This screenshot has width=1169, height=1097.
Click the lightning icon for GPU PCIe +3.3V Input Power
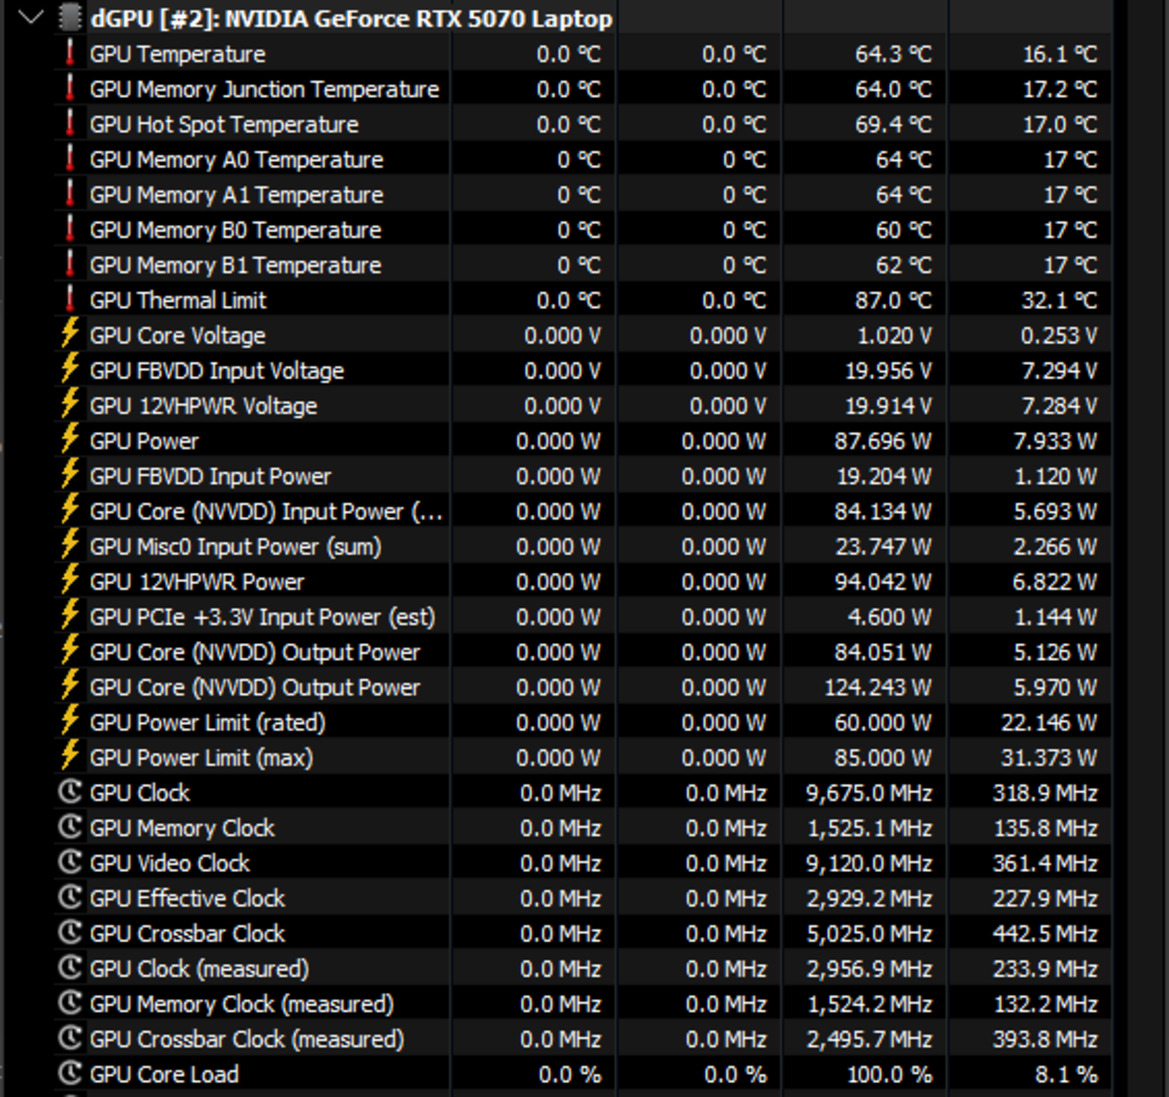pos(69,614)
